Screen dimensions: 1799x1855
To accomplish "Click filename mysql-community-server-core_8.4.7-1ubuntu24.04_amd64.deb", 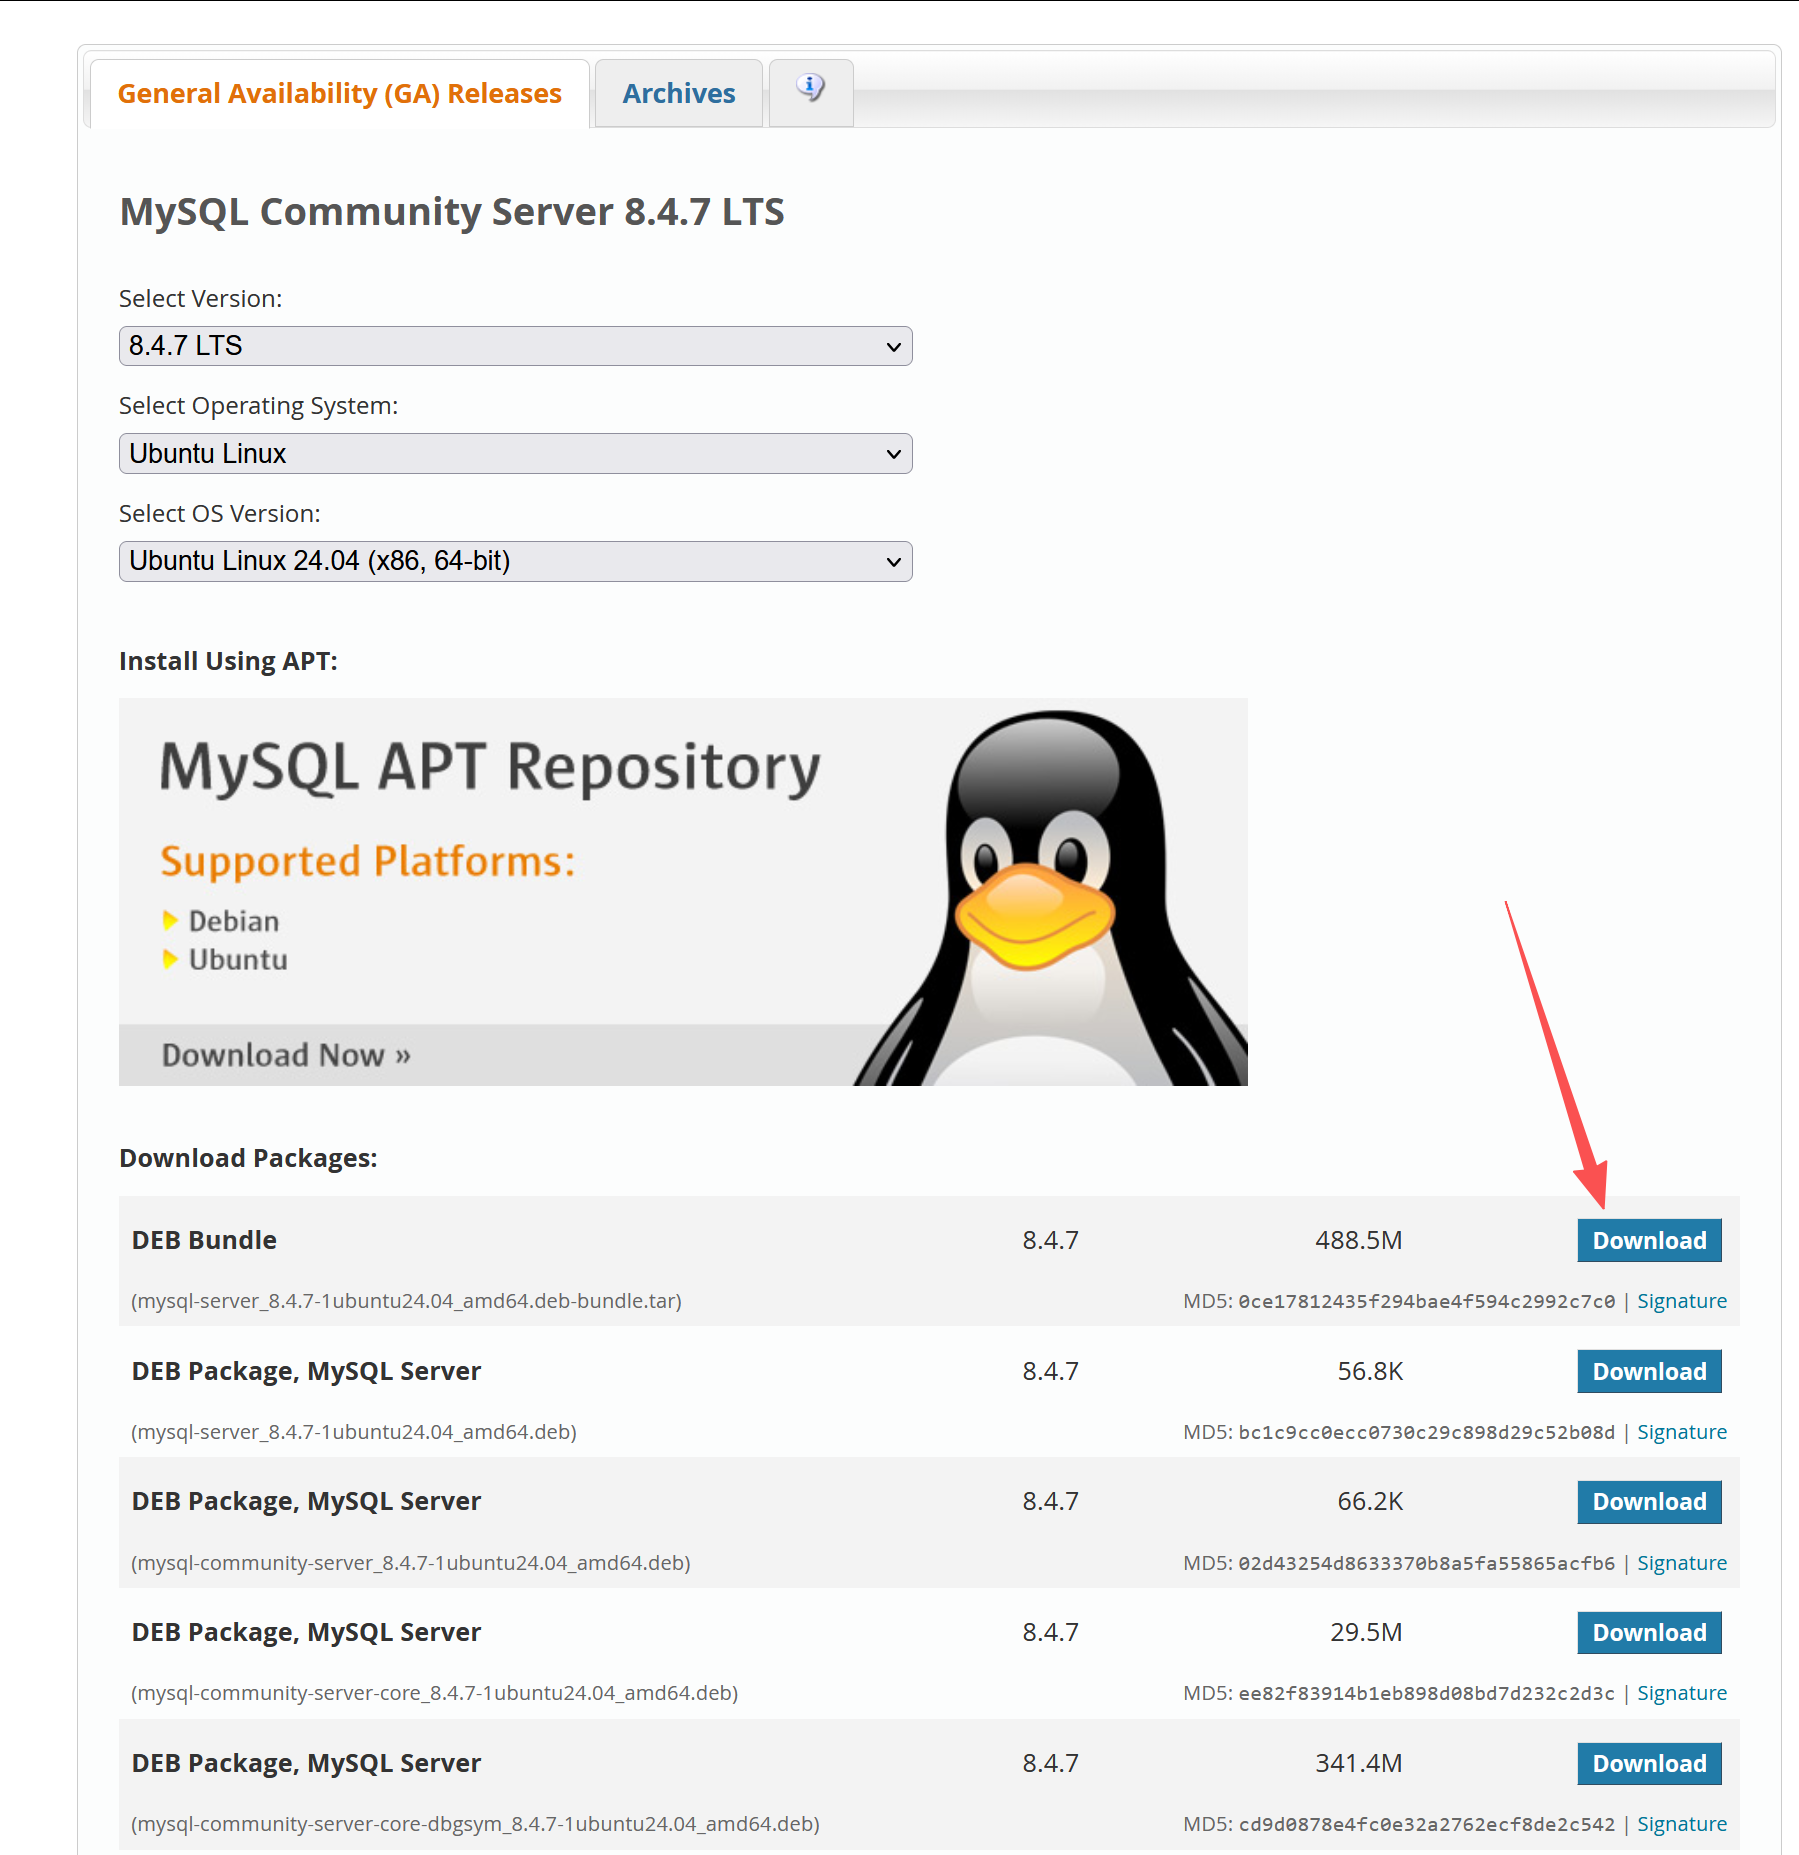I will pyautogui.click(x=434, y=1693).
